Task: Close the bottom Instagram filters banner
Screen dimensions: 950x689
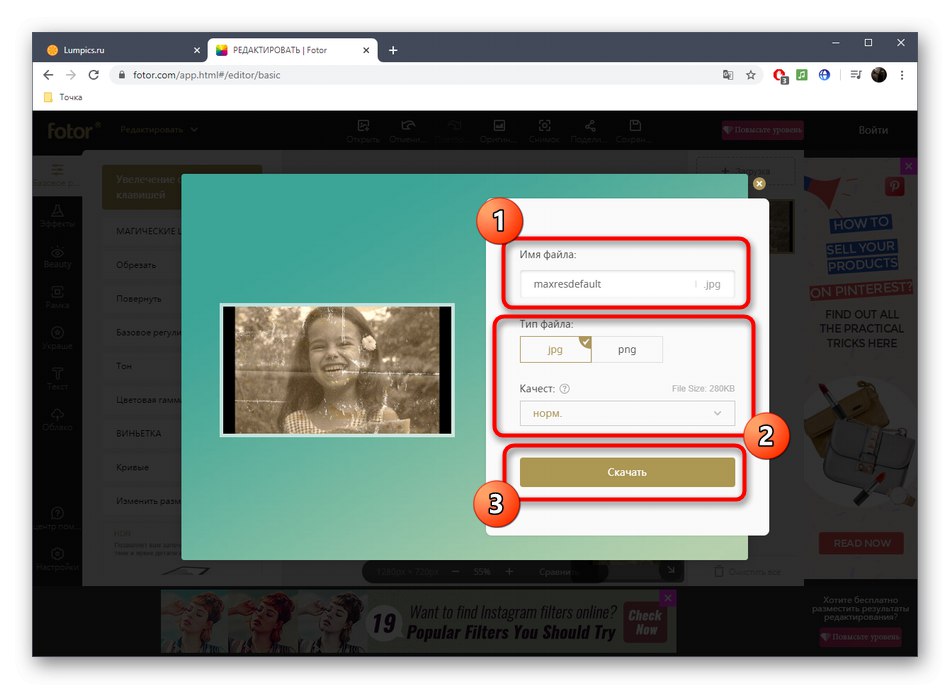Action: pyautogui.click(x=668, y=598)
